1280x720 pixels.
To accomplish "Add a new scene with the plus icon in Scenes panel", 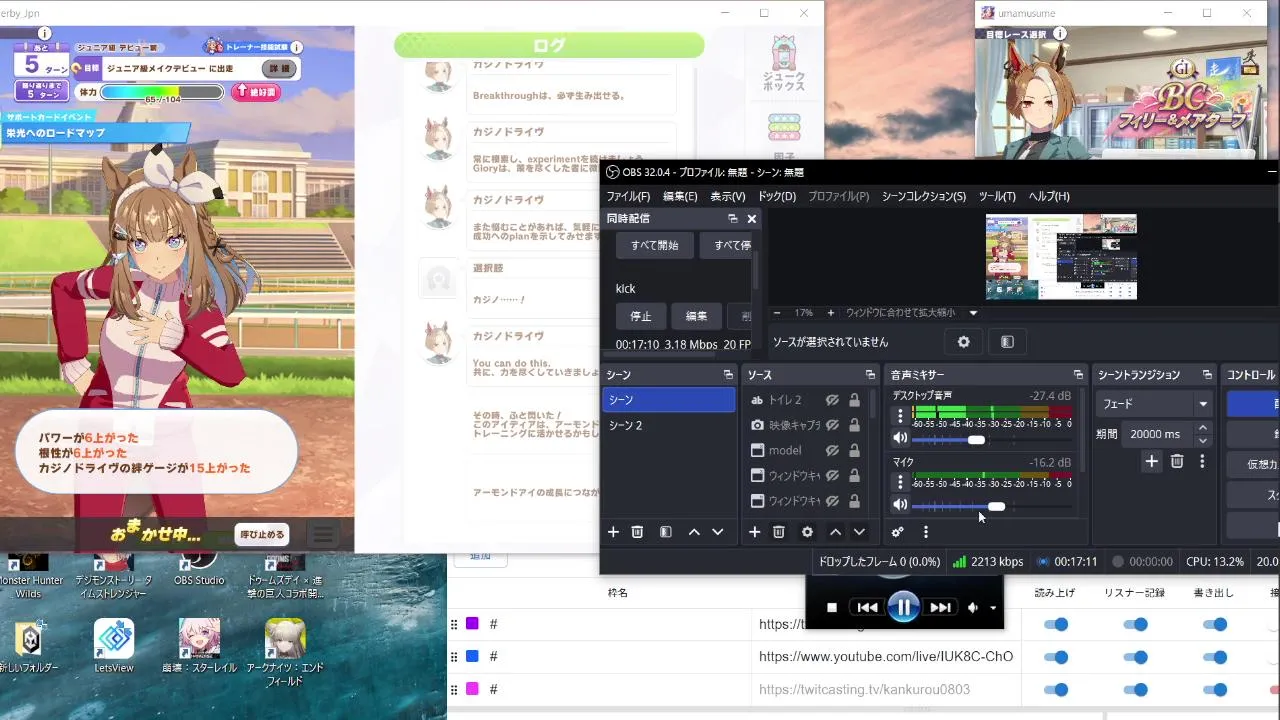I will pos(613,532).
